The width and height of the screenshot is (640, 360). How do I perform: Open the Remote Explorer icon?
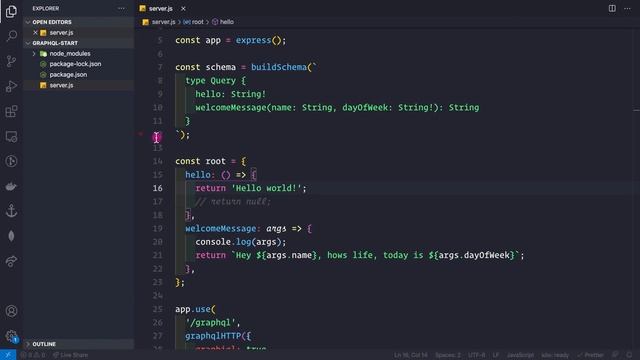click(11, 136)
